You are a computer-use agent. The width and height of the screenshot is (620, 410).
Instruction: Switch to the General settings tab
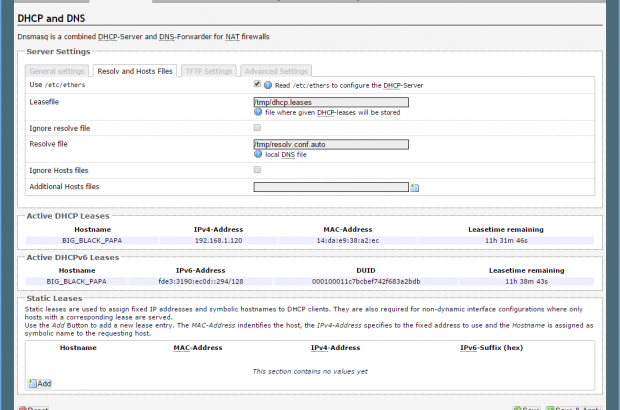56,71
